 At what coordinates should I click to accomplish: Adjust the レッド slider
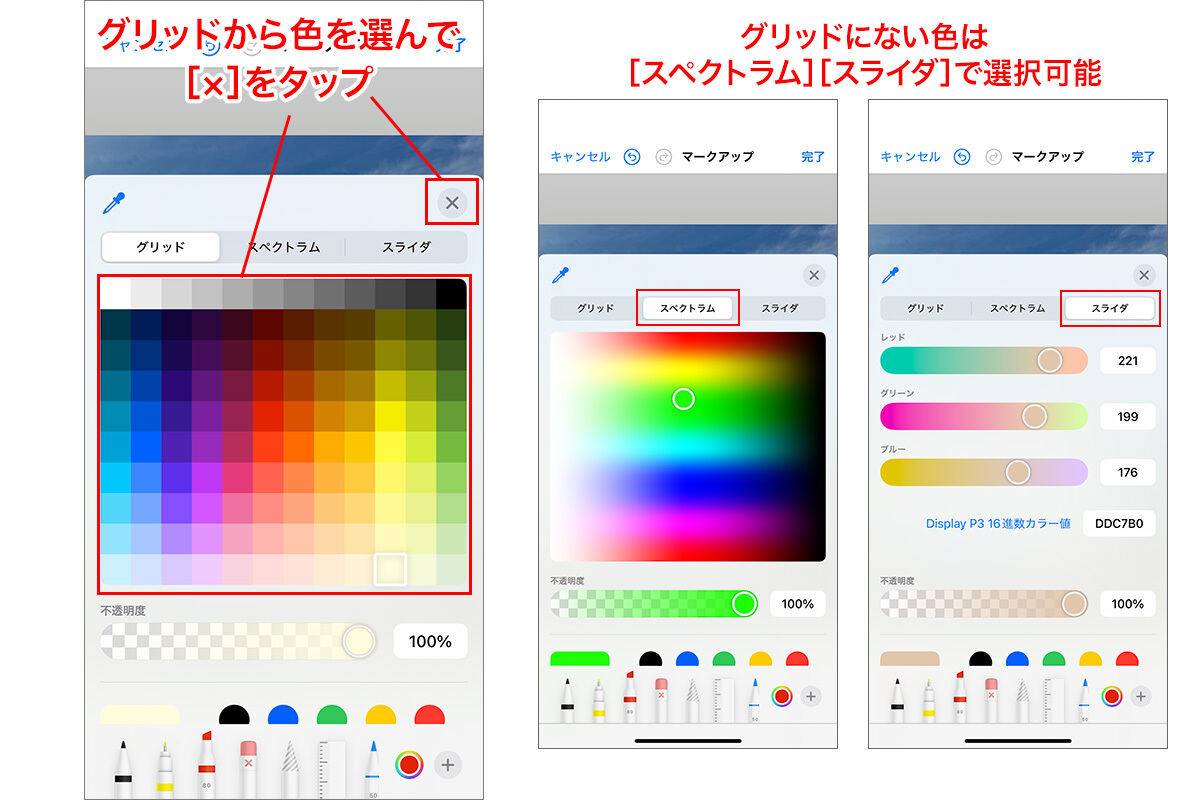984,360
